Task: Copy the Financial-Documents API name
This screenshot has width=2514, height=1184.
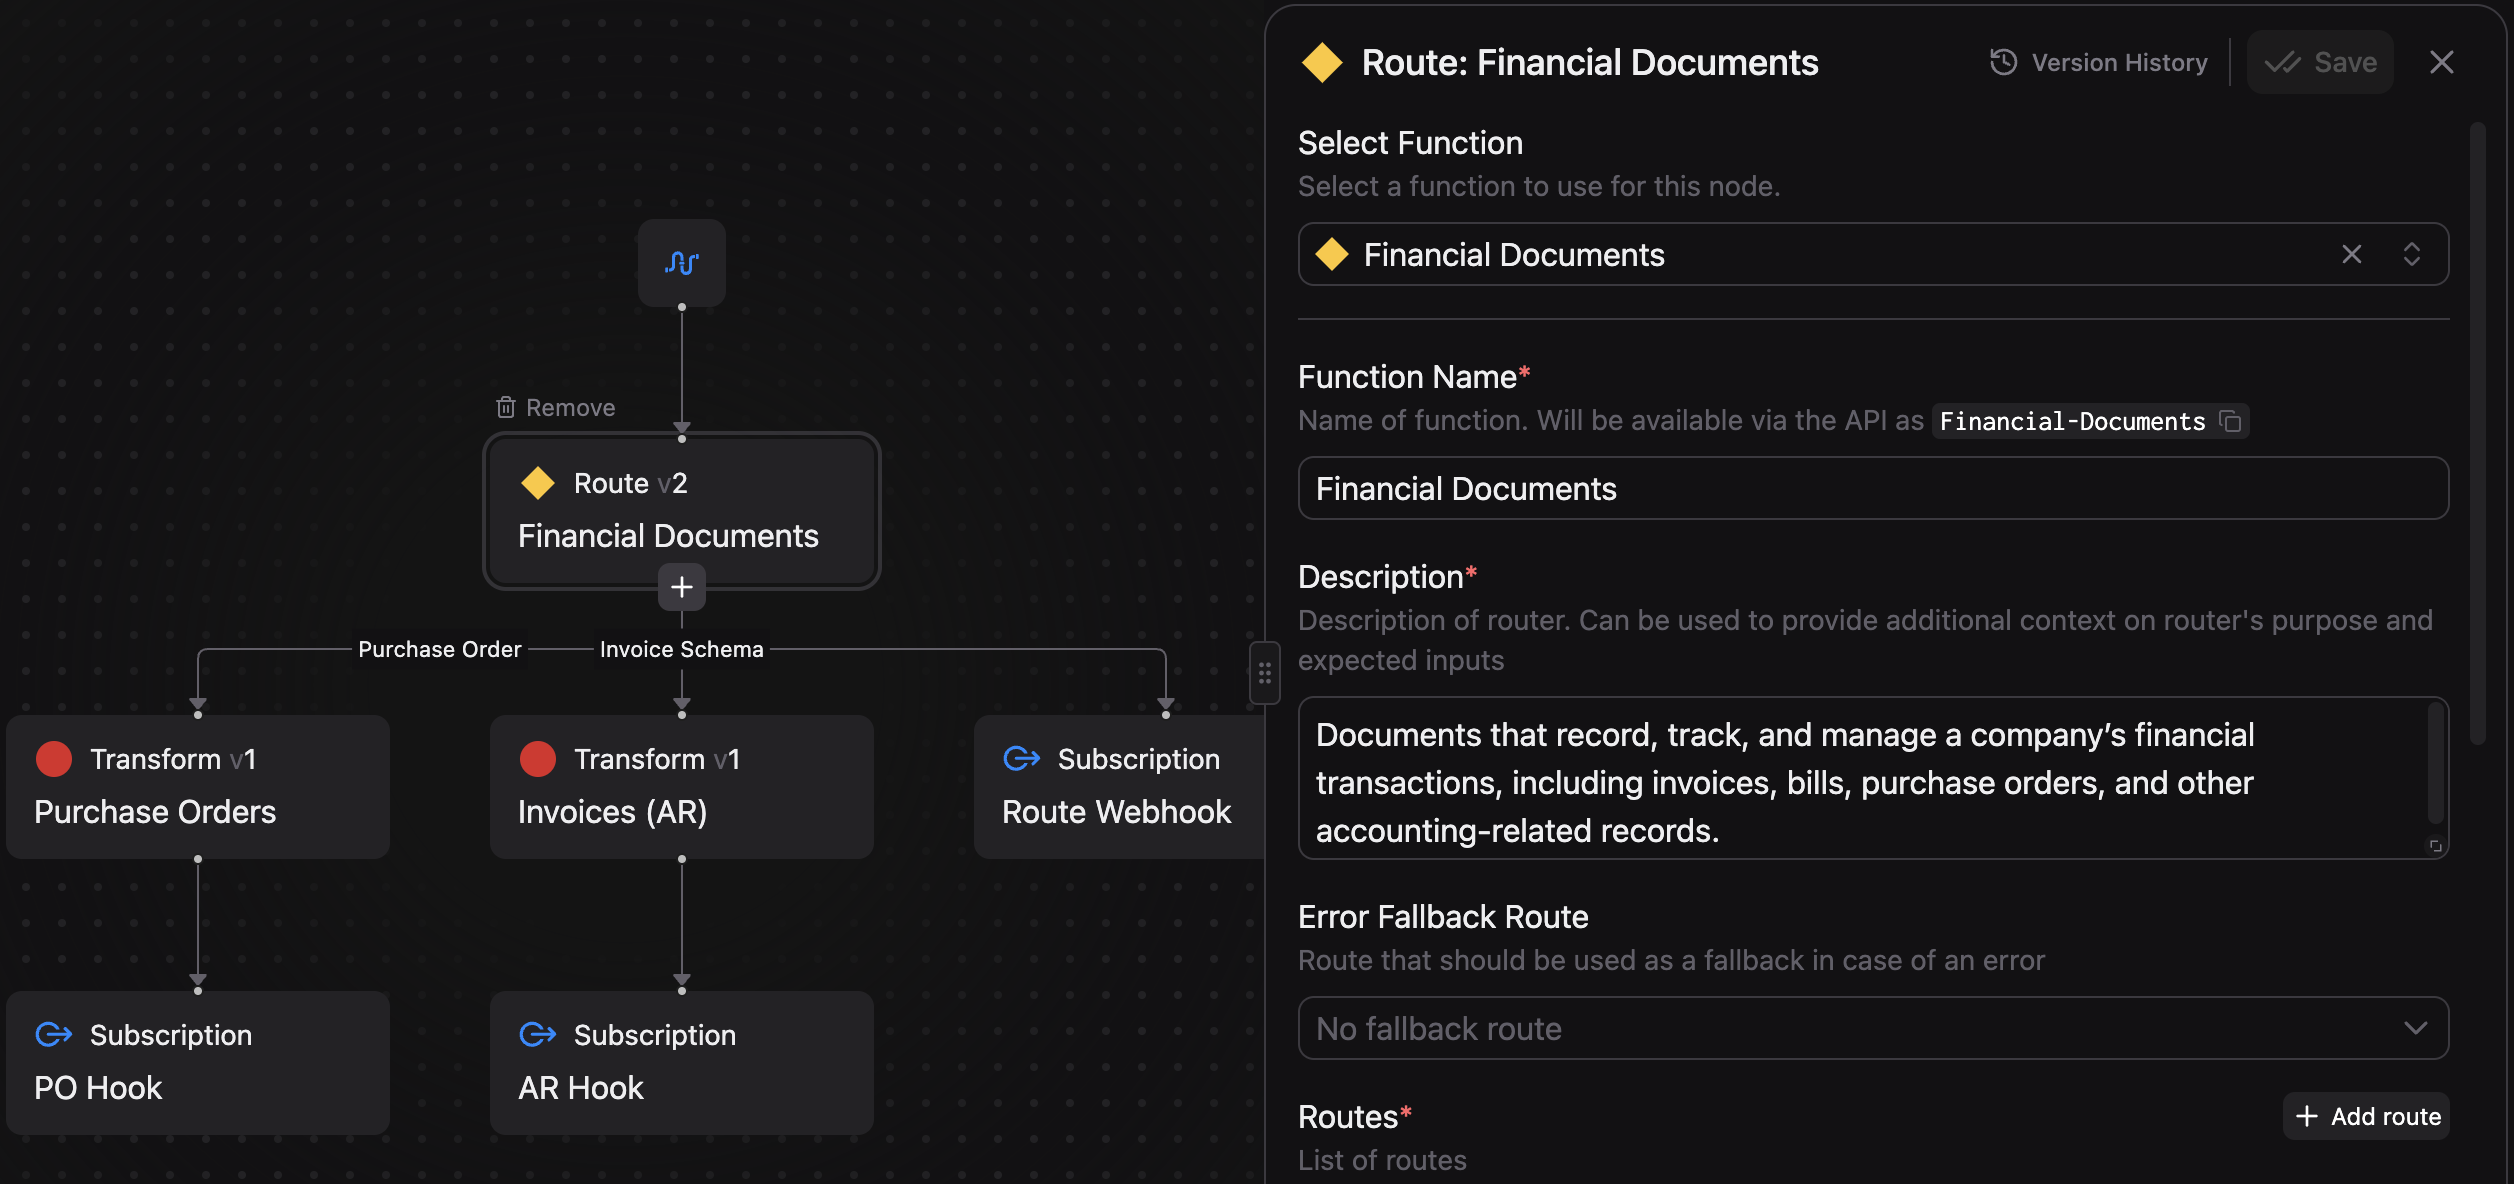Action: click(2230, 421)
